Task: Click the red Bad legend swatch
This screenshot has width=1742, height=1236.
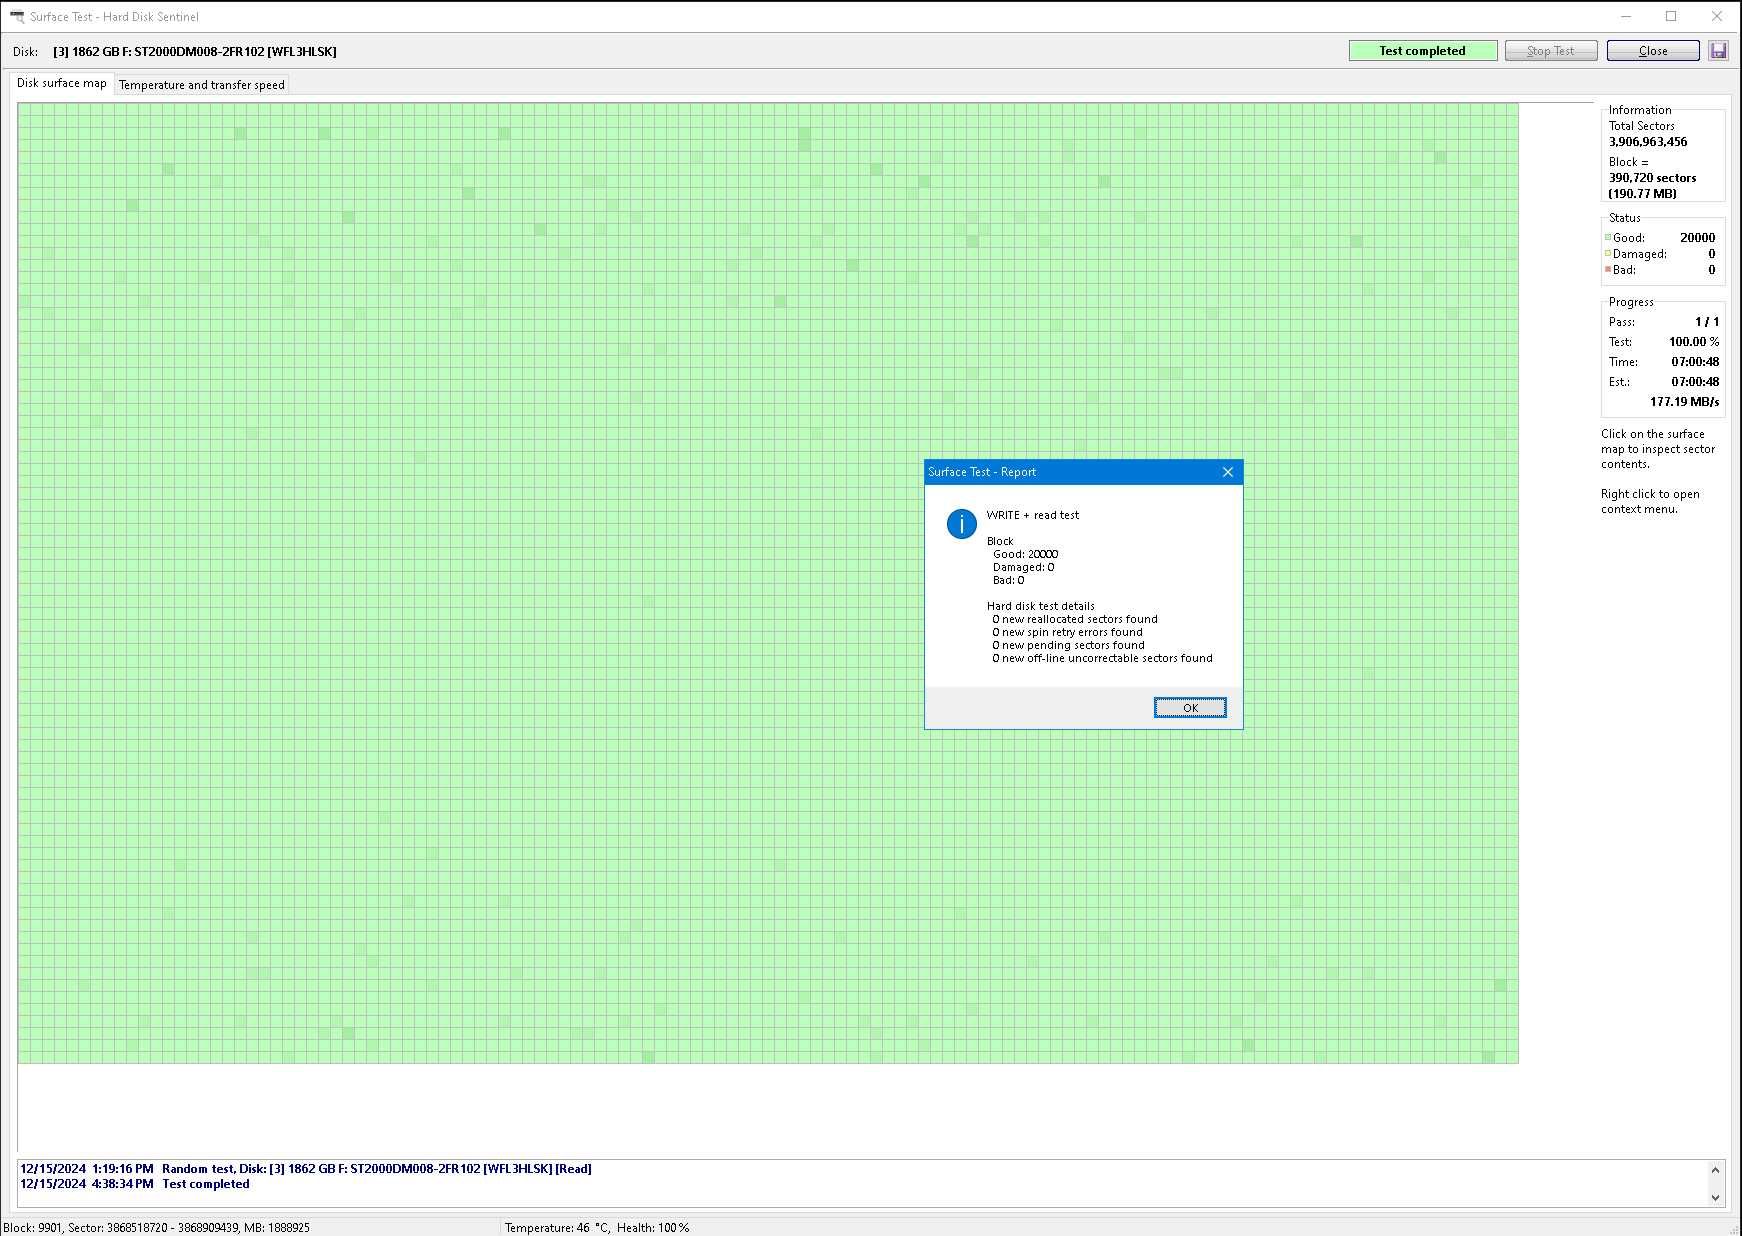Action: 1608,270
